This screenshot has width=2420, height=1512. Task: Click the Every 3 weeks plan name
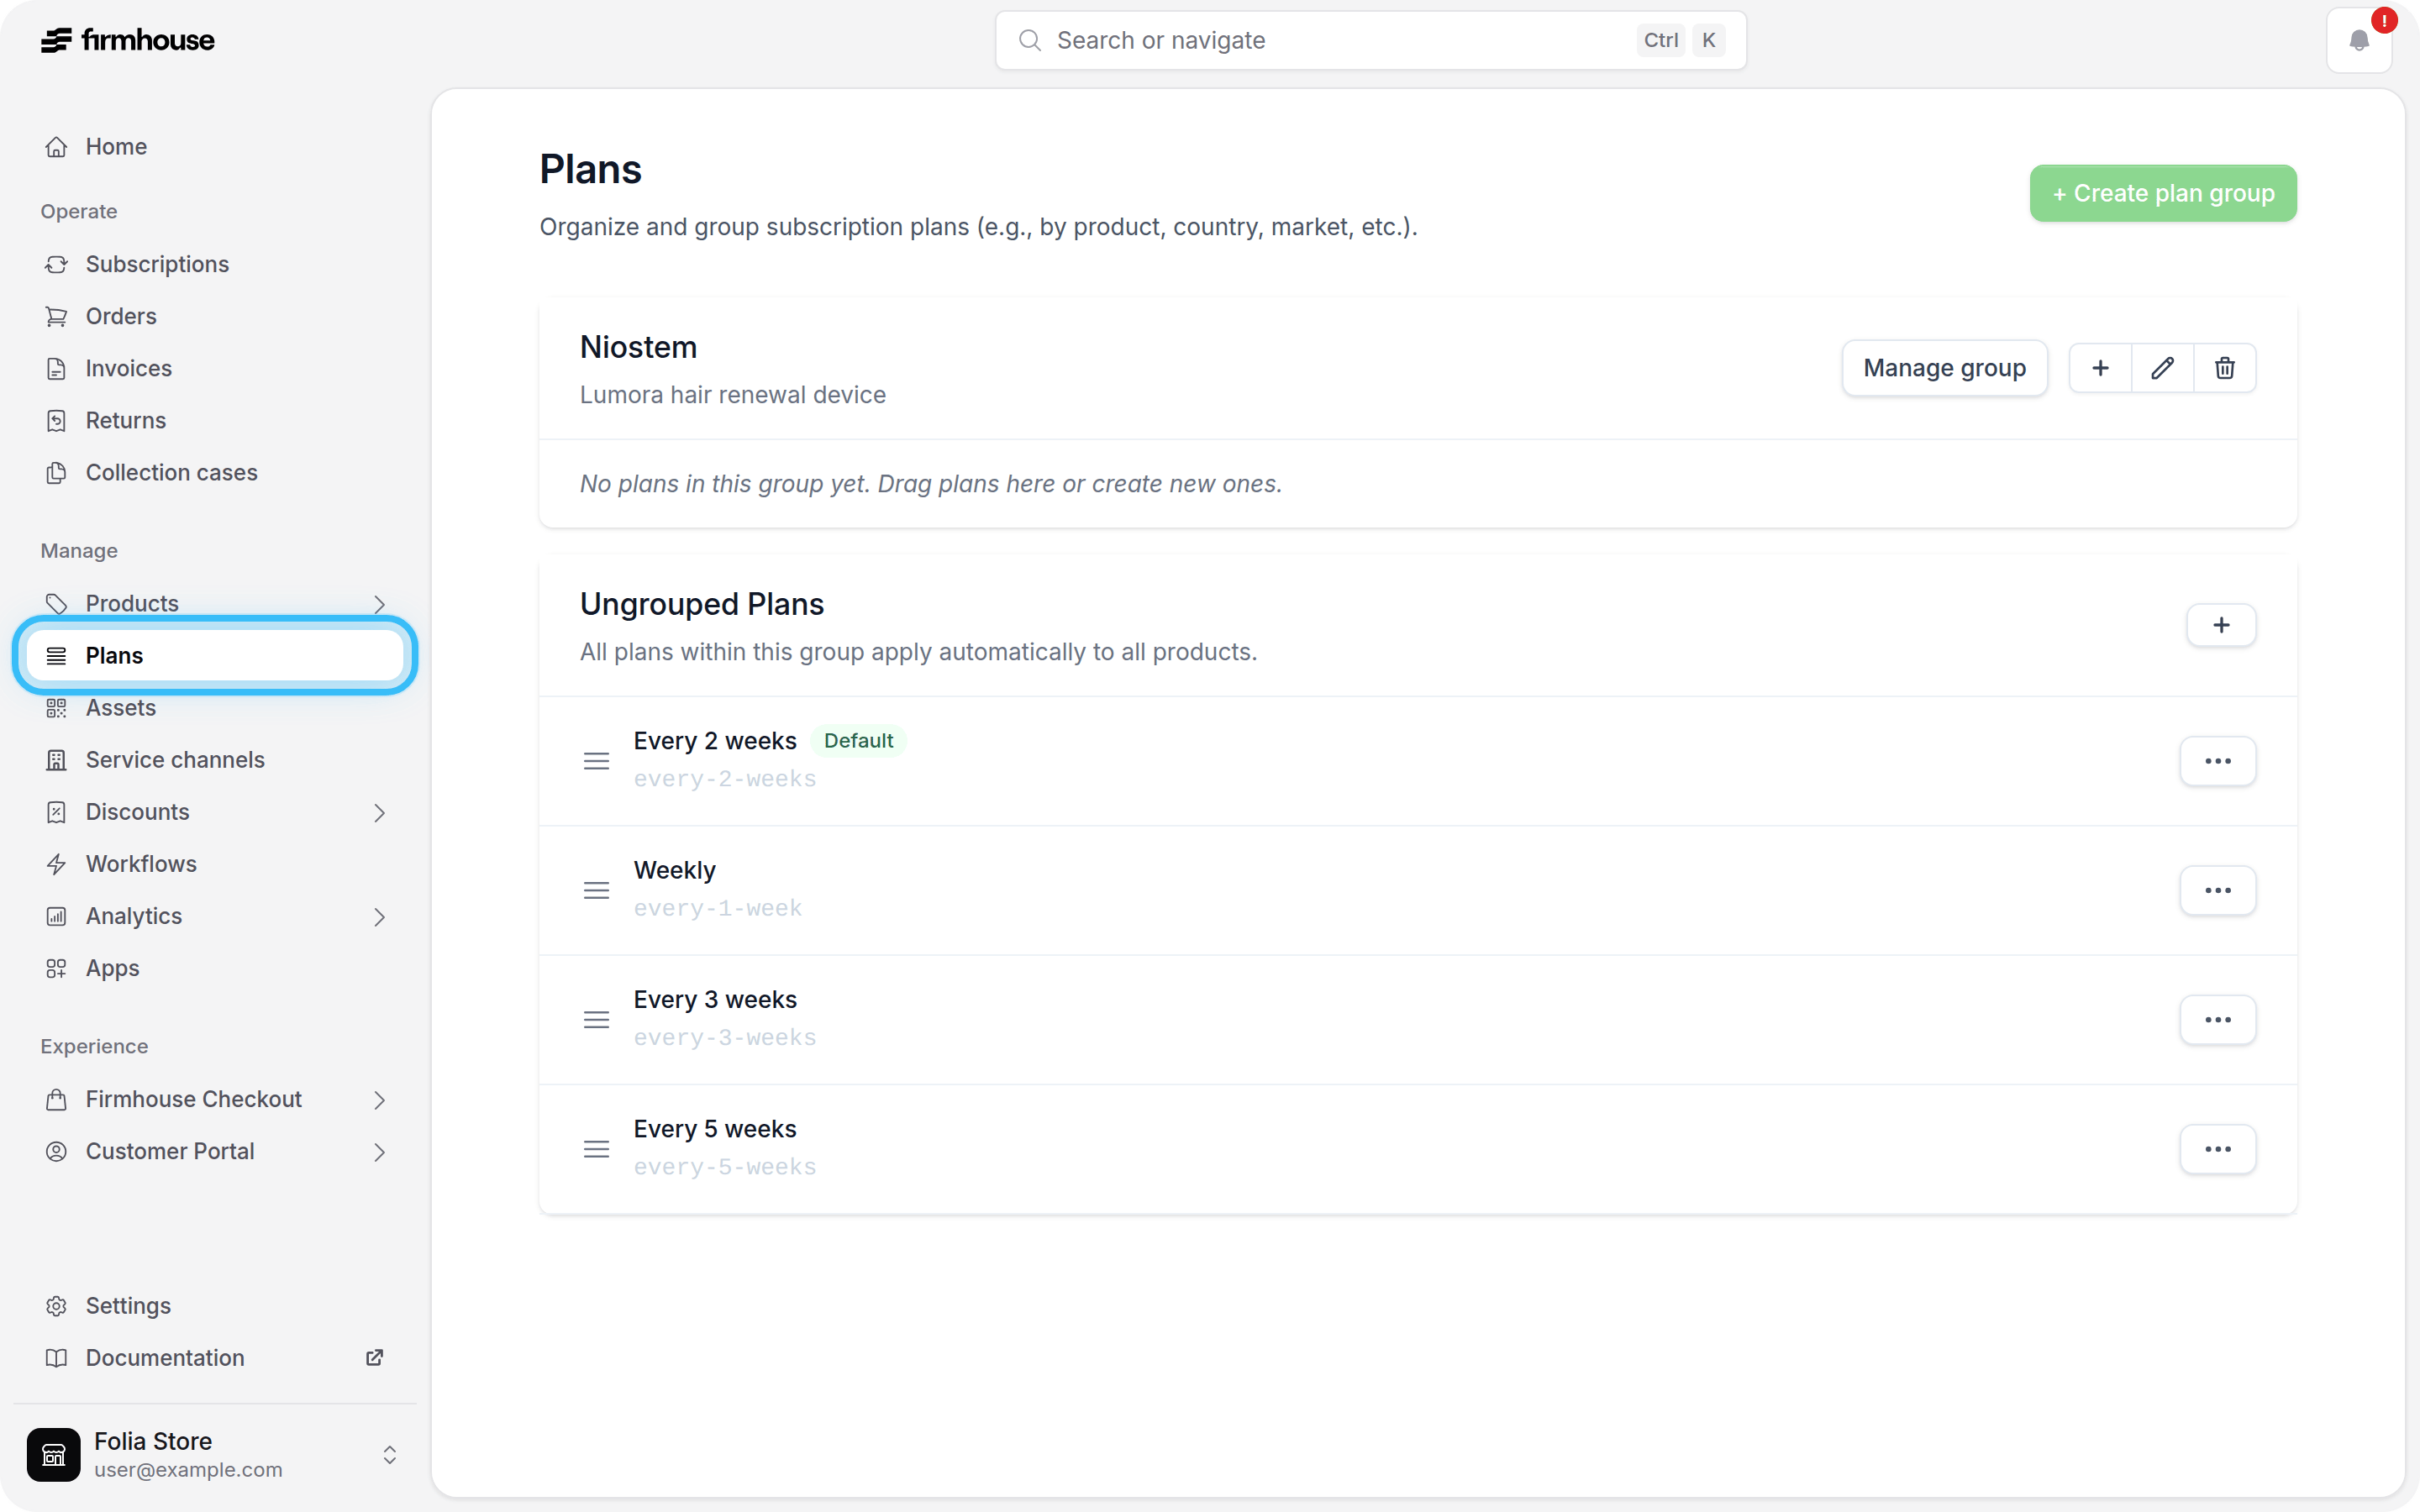(x=715, y=1000)
